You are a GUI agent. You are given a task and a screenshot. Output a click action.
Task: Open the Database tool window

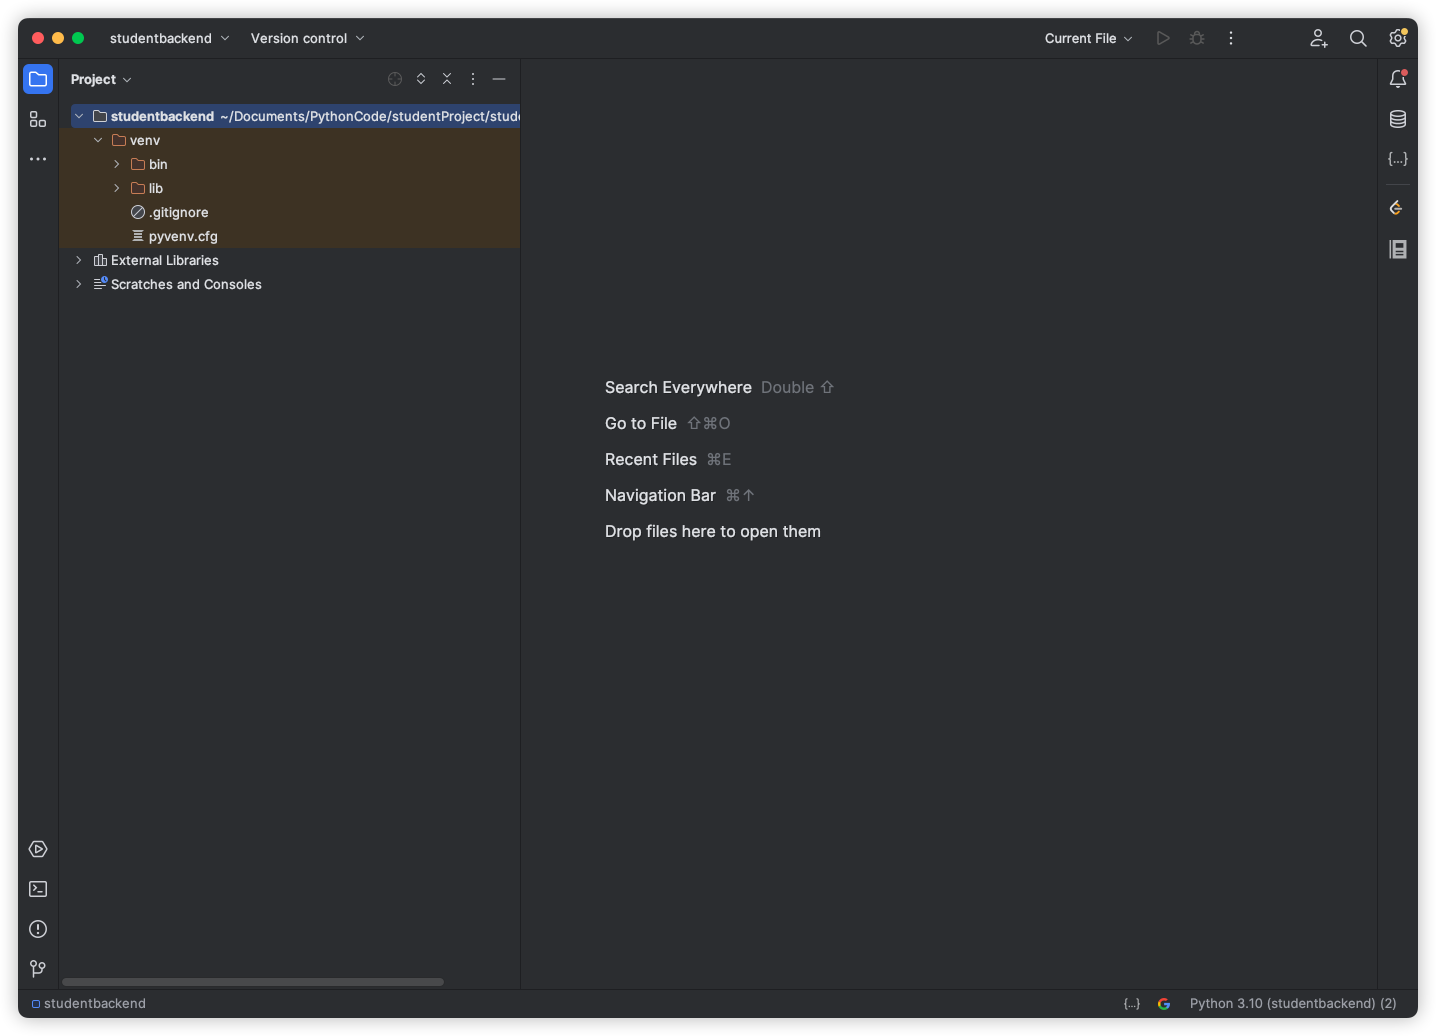[1398, 119]
